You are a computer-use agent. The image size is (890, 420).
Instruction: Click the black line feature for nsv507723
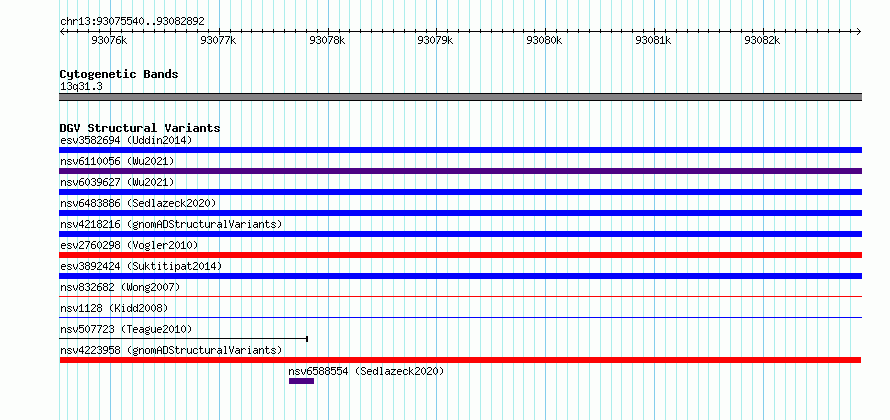[183, 339]
